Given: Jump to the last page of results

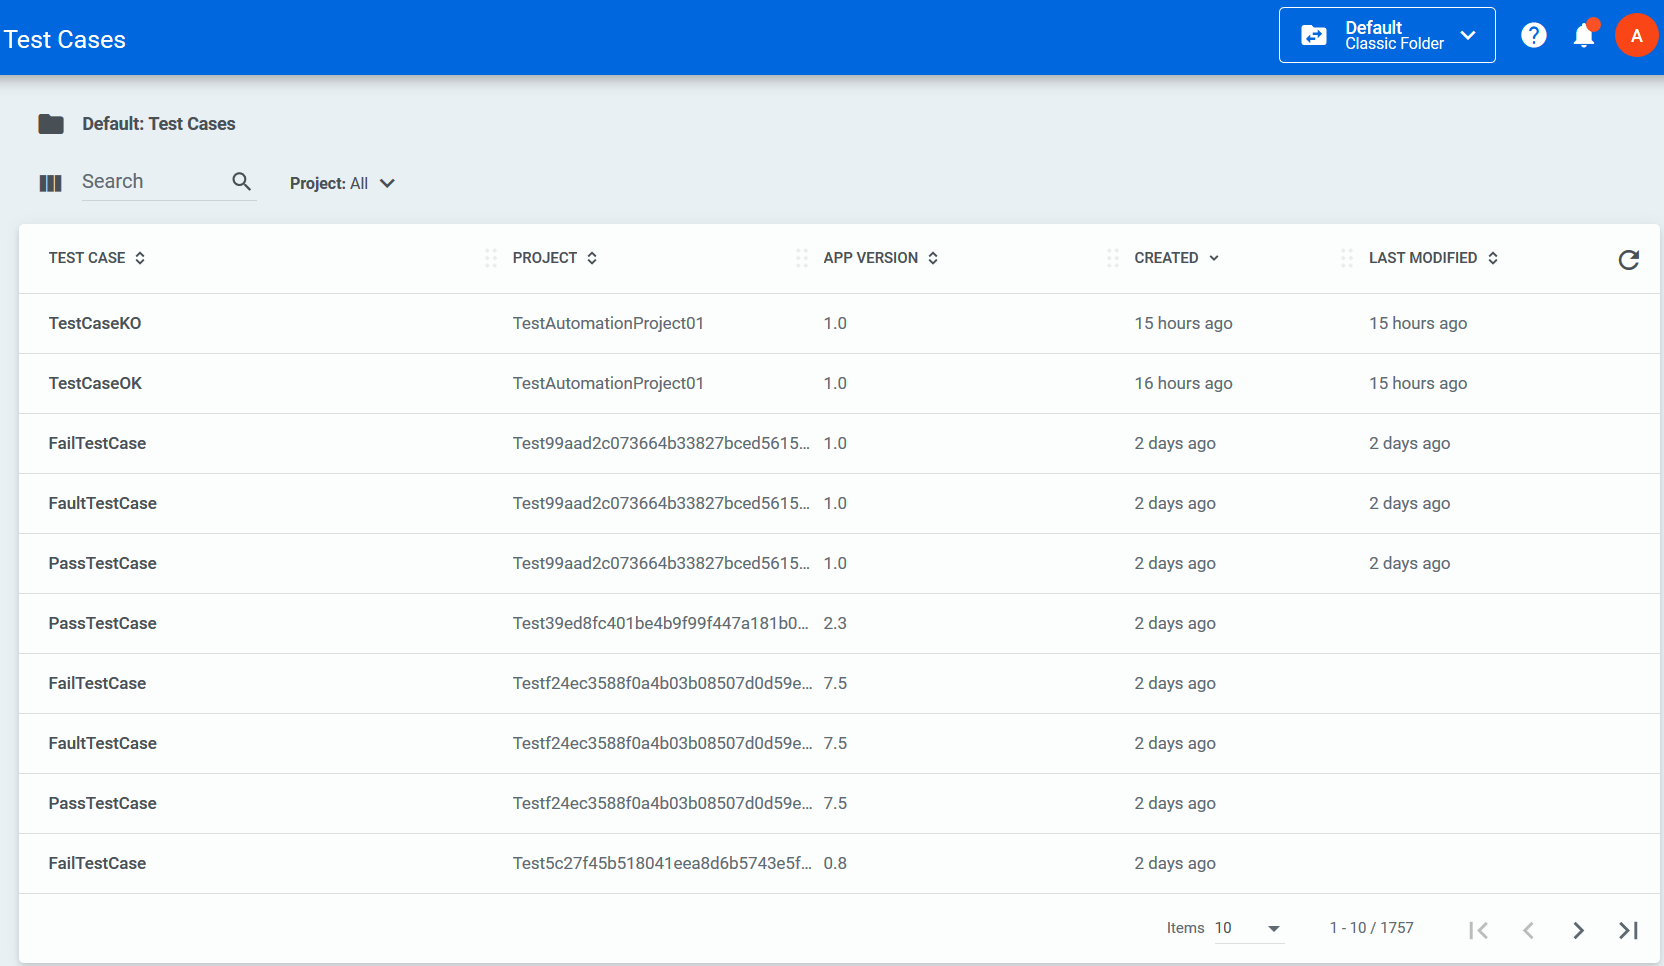Looking at the screenshot, I should coord(1628,930).
